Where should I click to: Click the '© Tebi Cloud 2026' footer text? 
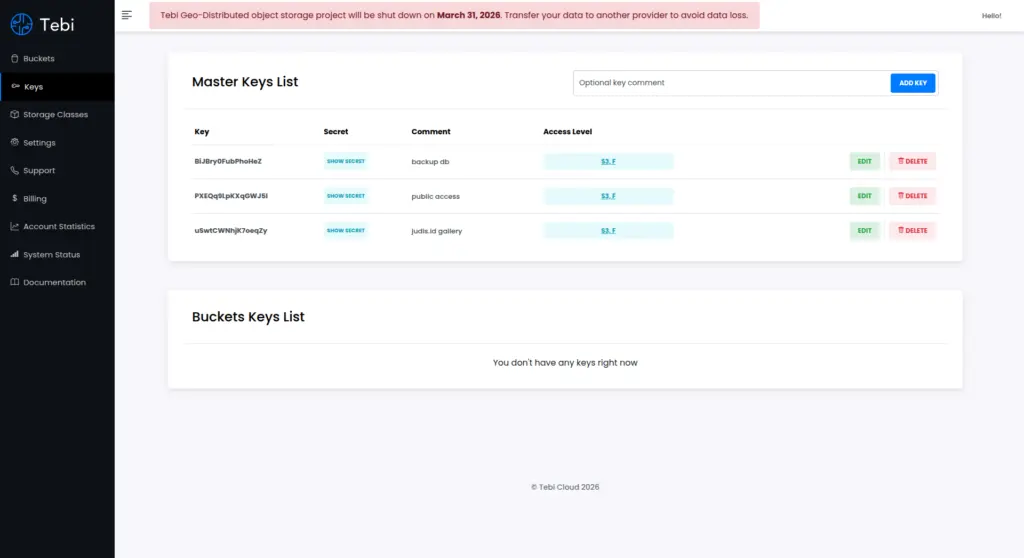tap(565, 487)
